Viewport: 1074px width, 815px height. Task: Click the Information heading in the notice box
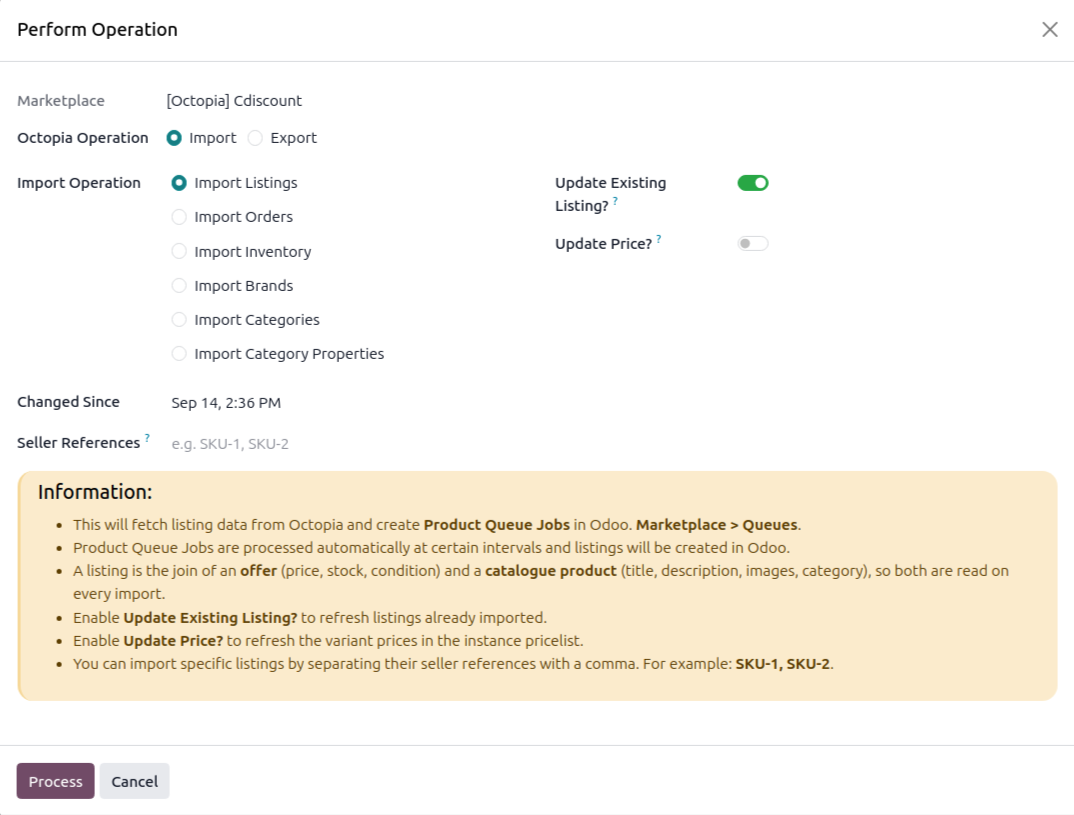(x=95, y=492)
